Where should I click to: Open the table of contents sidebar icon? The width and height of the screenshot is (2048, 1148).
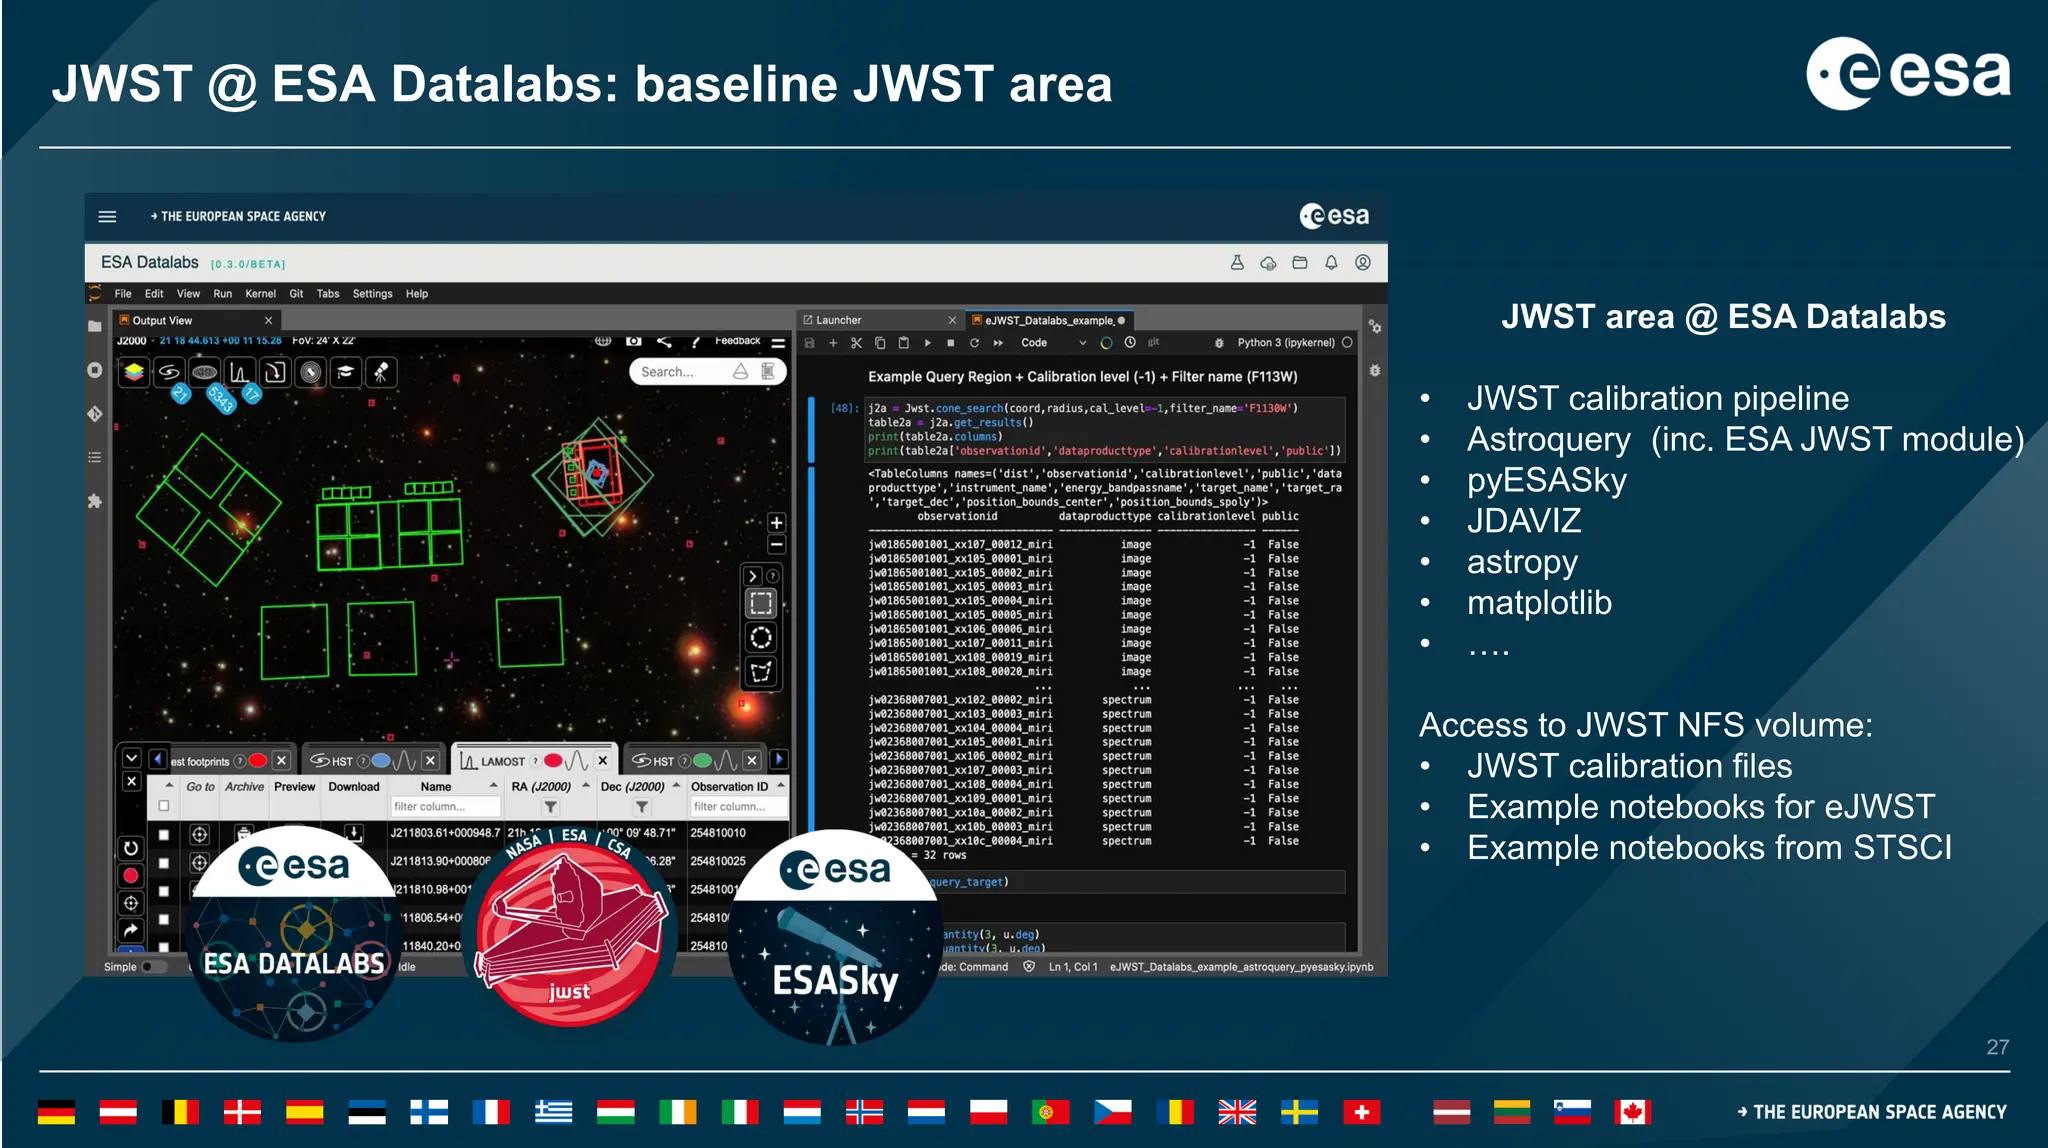(x=95, y=457)
